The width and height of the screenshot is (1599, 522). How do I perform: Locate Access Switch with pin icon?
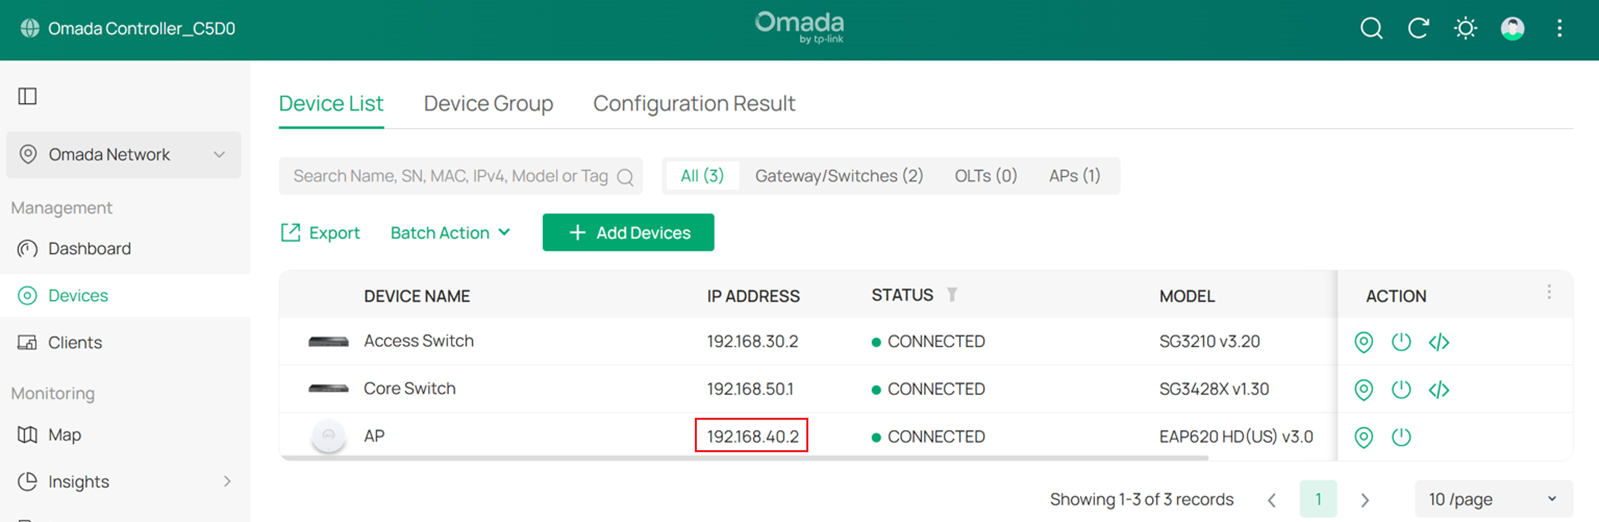1363,342
